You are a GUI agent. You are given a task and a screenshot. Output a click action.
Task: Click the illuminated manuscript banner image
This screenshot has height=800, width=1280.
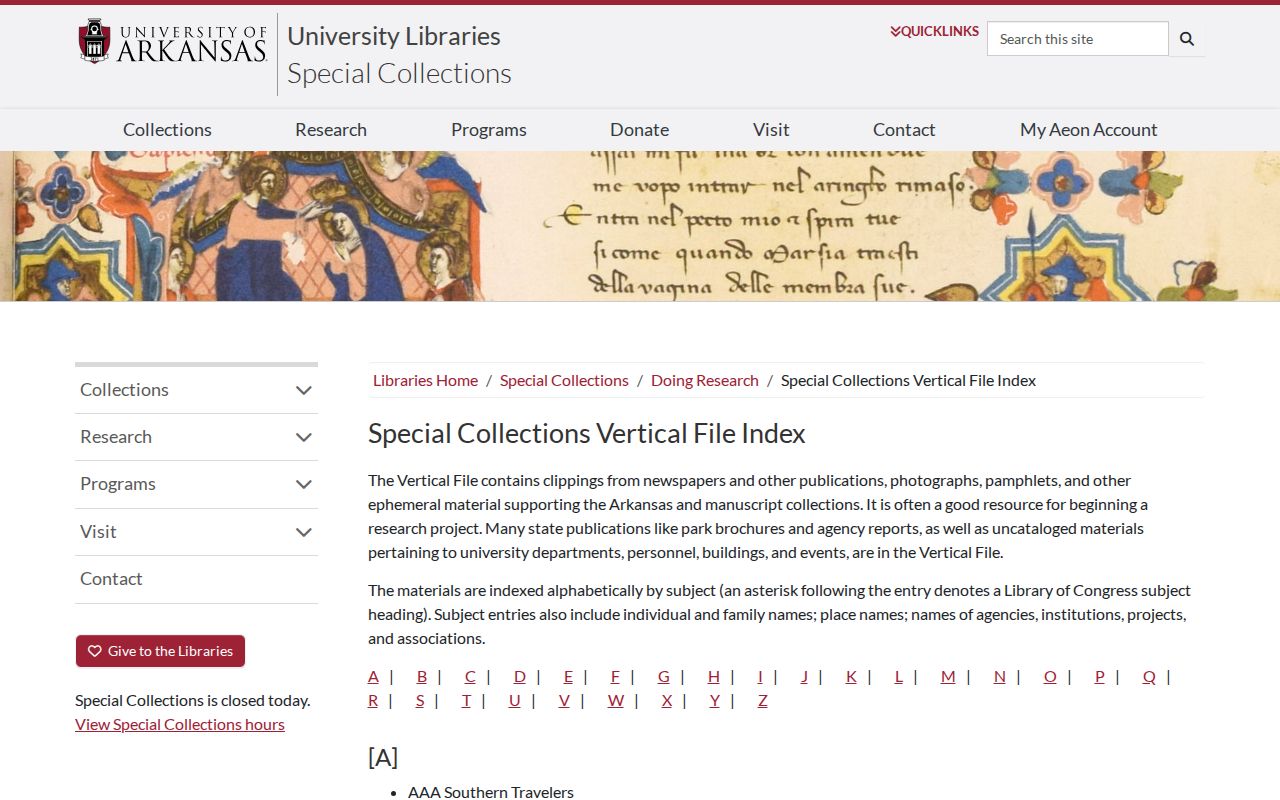click(640, 226)
